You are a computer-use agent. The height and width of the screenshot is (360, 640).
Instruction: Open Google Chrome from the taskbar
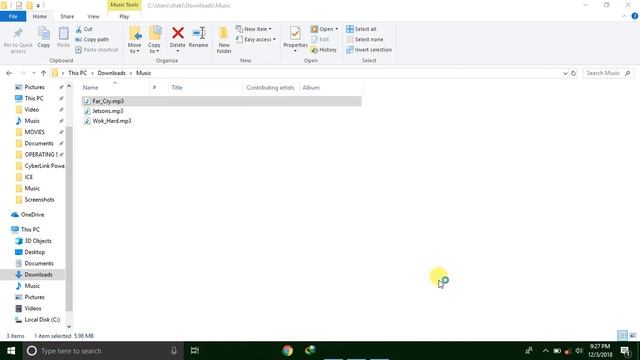pos(287,351)
